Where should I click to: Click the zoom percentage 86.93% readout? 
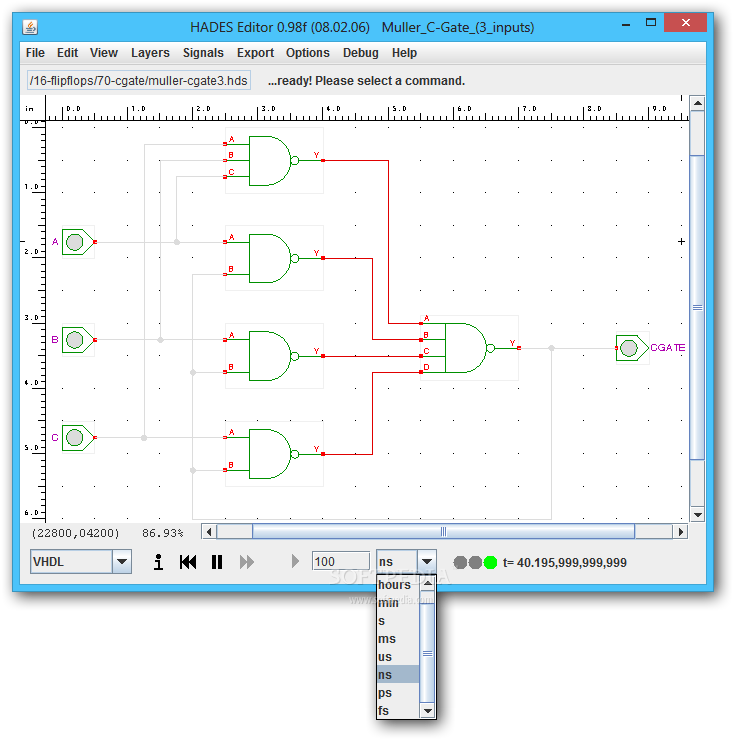click(x=162, y=533)
